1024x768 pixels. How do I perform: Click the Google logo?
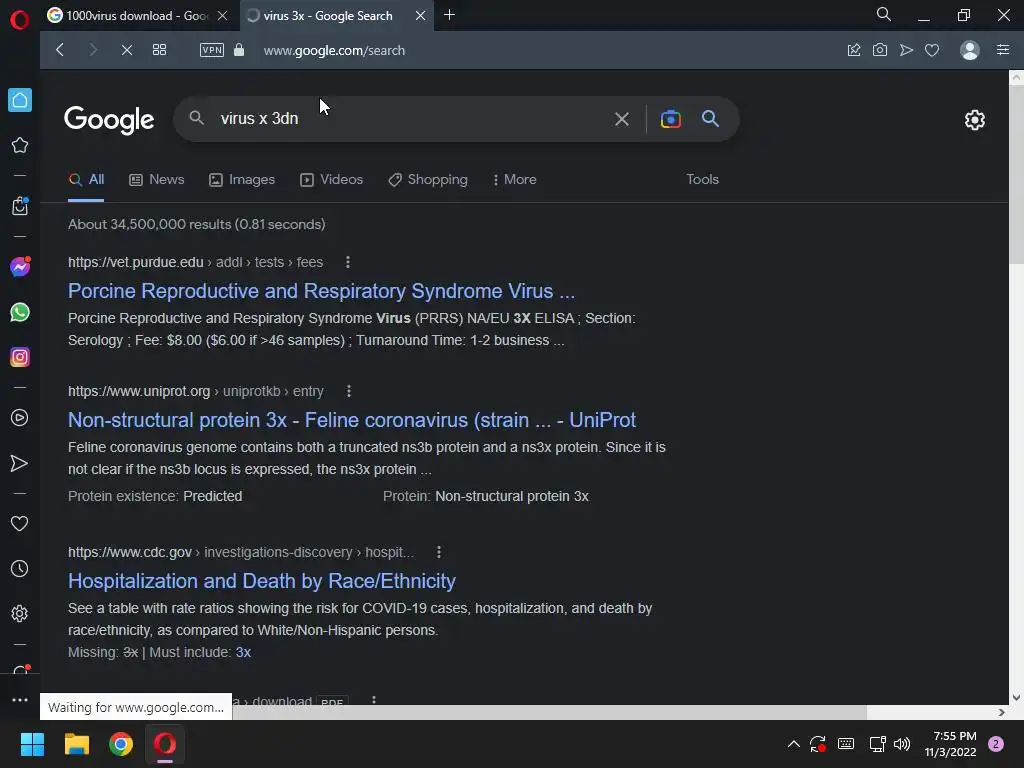point(109,120)
